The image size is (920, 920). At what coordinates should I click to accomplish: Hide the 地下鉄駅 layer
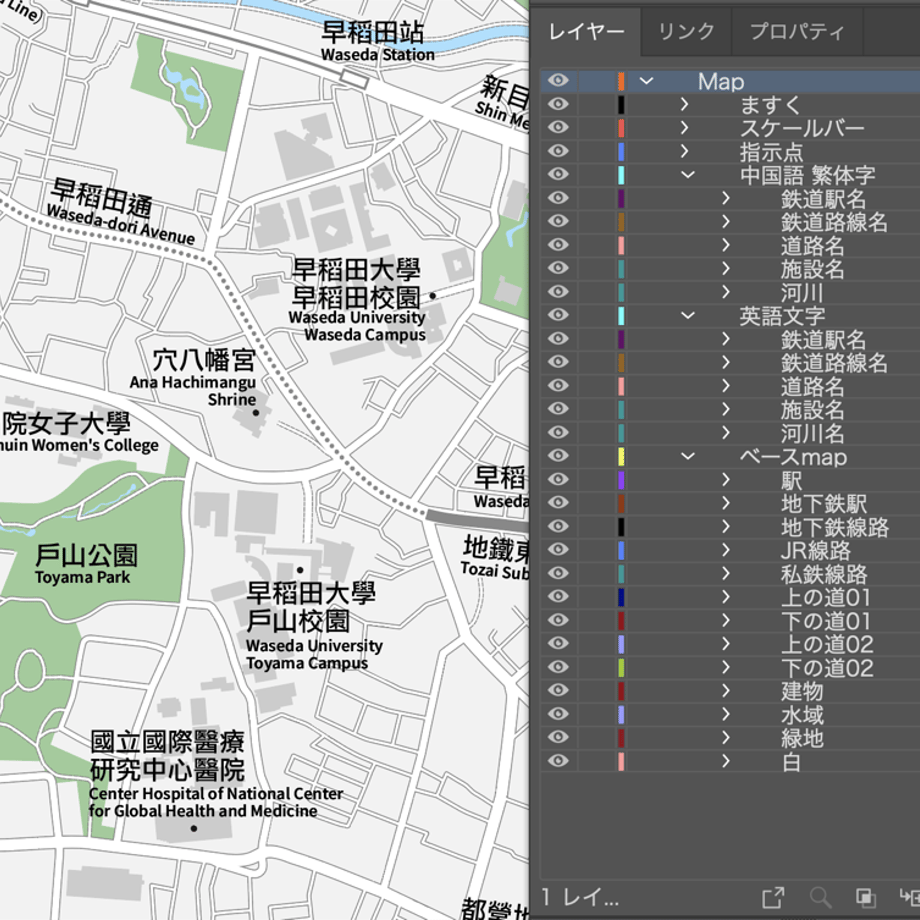click(558, 503)
